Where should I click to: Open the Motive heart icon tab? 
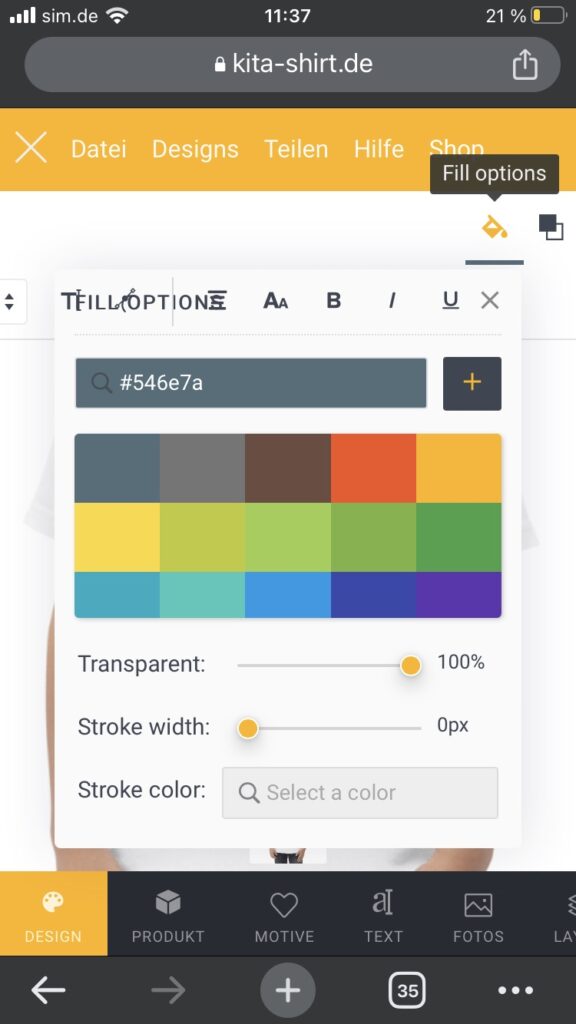284,914
